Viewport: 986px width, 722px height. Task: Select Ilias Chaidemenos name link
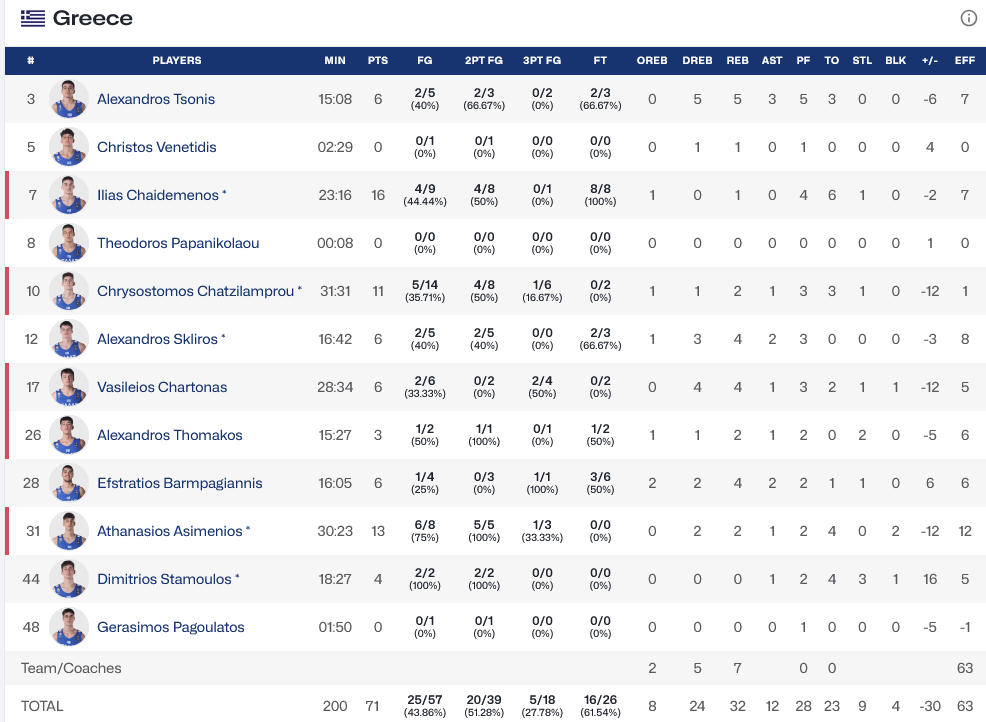[x=157, y=195]
